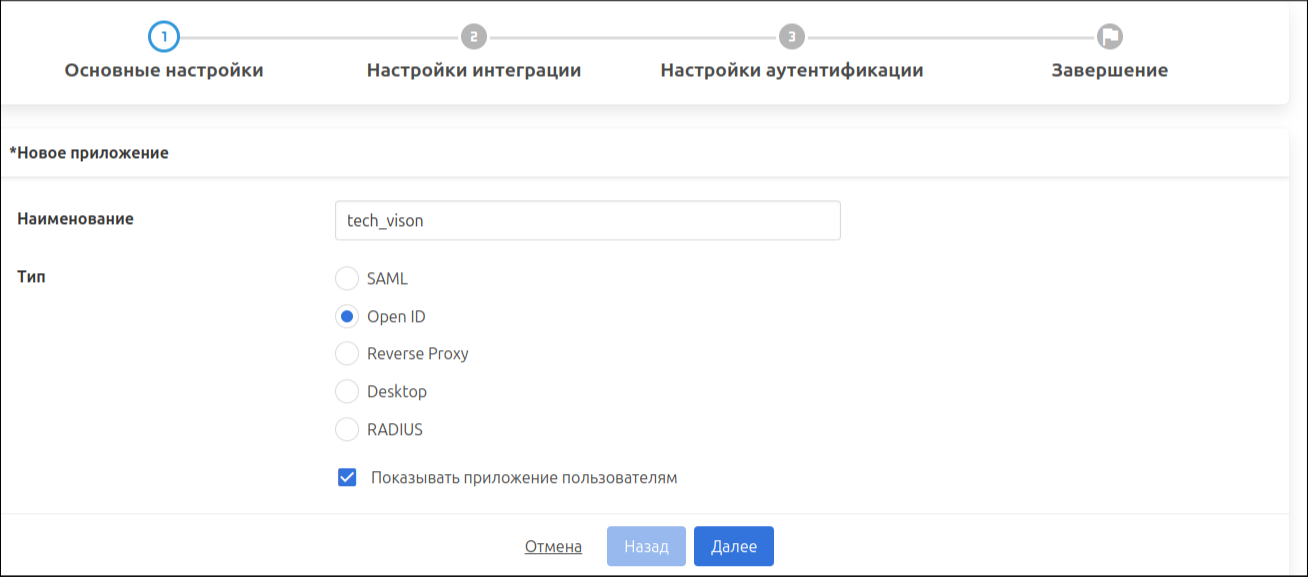Select the Desktop radio button

[347, 392]
